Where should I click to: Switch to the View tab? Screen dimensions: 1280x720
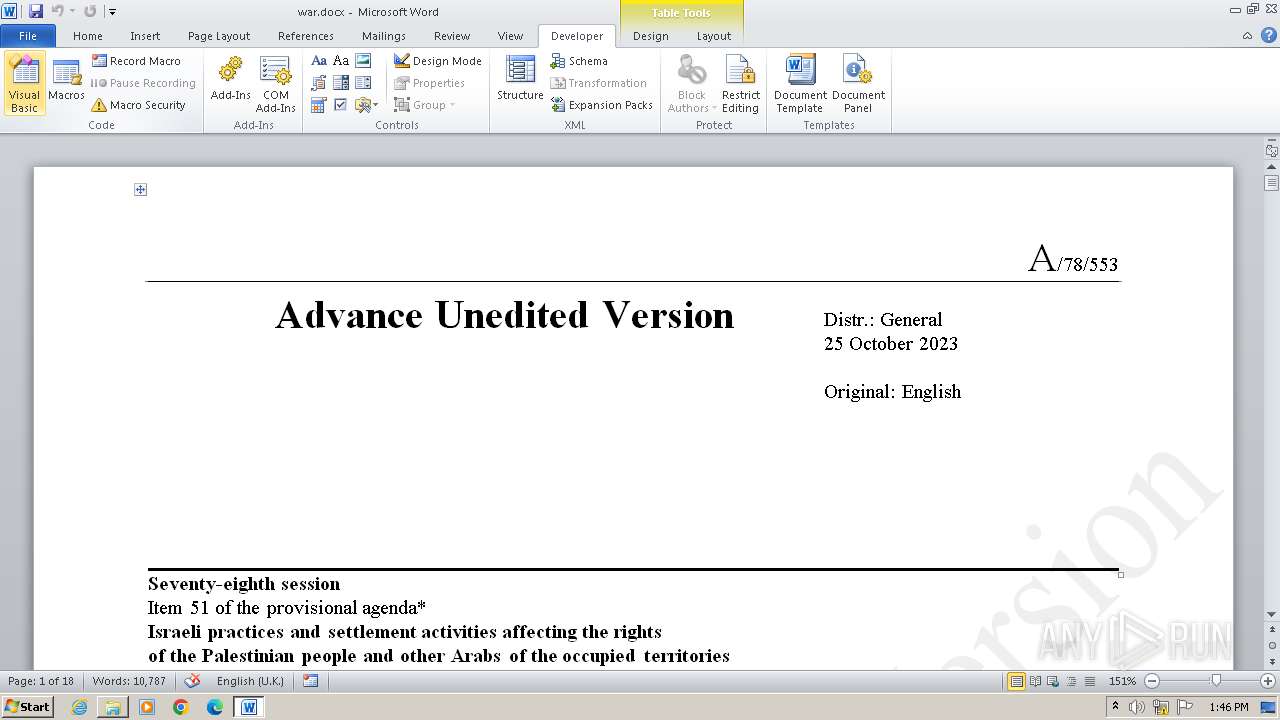[510, 36]
